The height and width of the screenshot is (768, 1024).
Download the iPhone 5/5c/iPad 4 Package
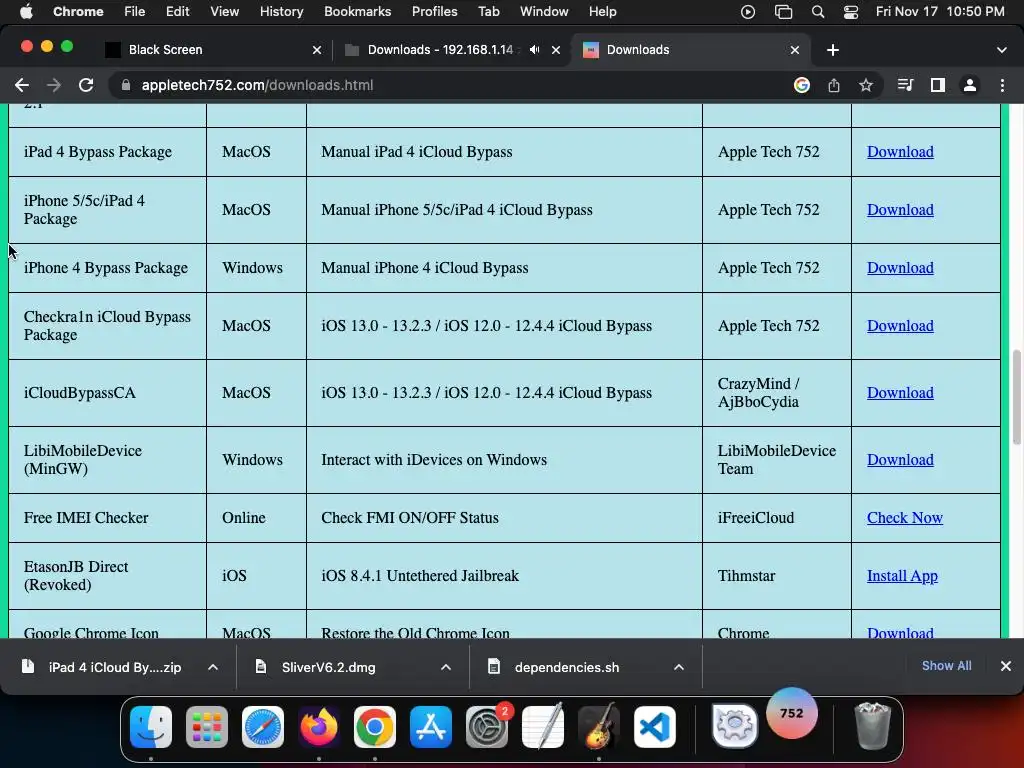(x=900, y=210)
